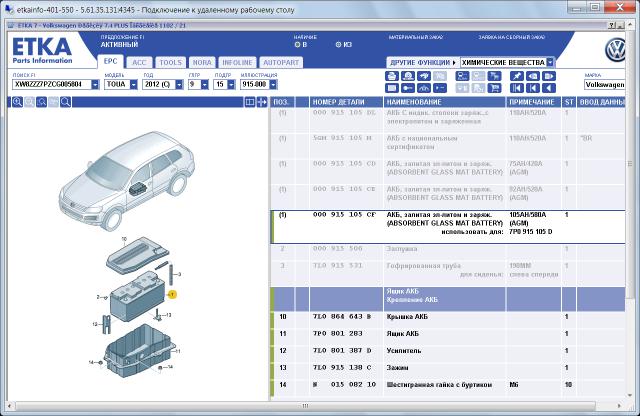Click the small arrow-dash icon right of gauge
This screenshot has width=640, height=416.
pos(440,88)
